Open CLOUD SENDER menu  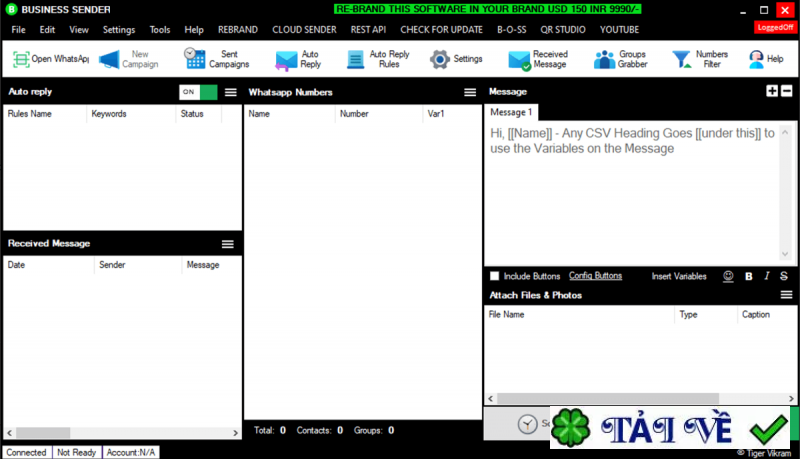pos(304,30)
